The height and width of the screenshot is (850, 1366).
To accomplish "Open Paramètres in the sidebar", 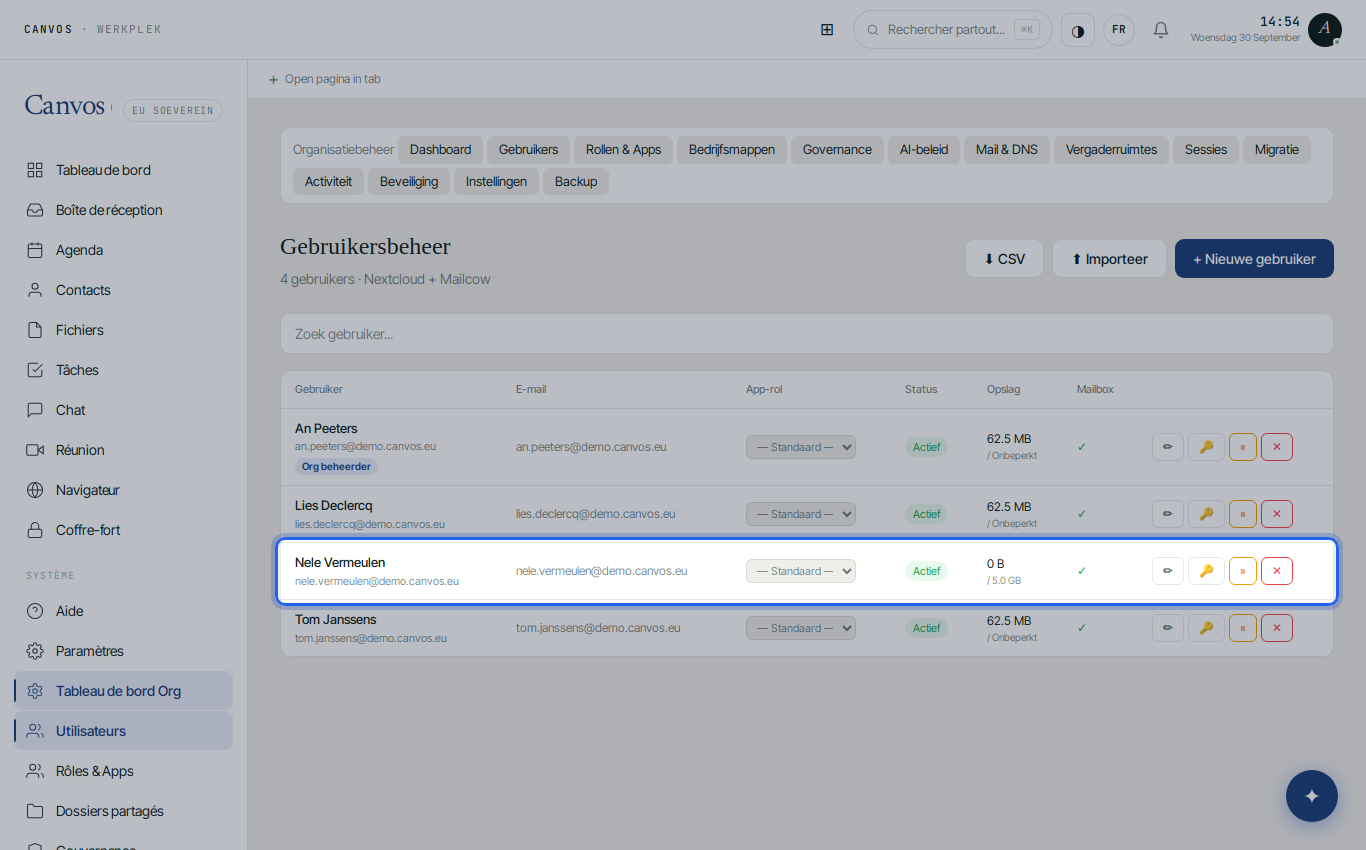I will (124, 651).
